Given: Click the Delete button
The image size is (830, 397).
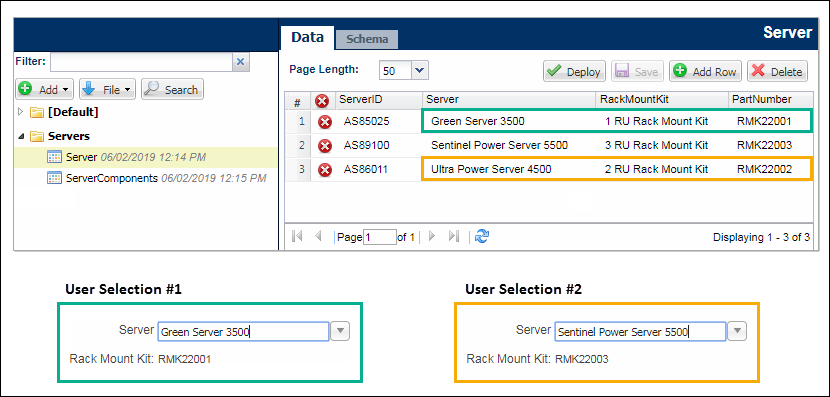Looking at the screenshot, I should 777,71.
